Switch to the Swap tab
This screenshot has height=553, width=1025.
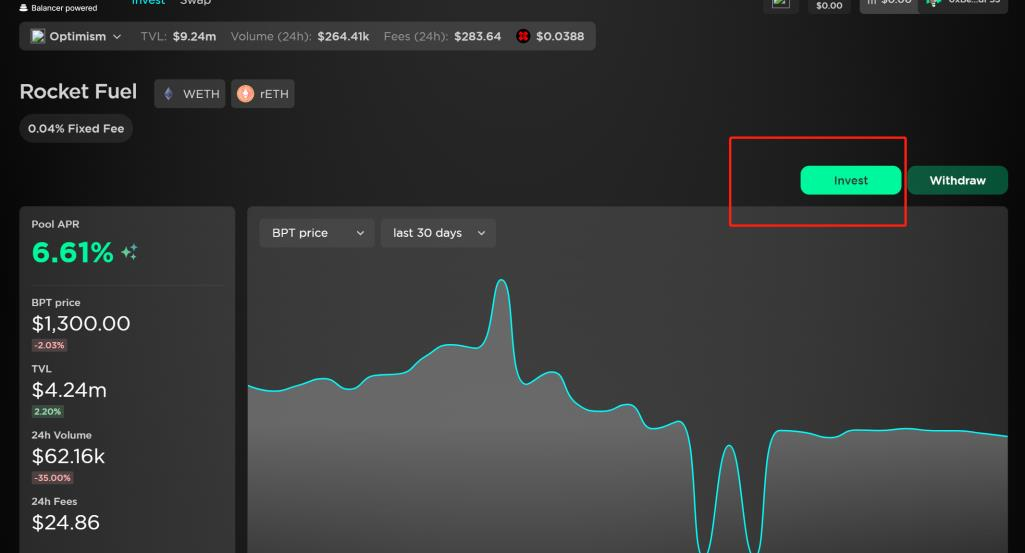[x=195, y=3]
